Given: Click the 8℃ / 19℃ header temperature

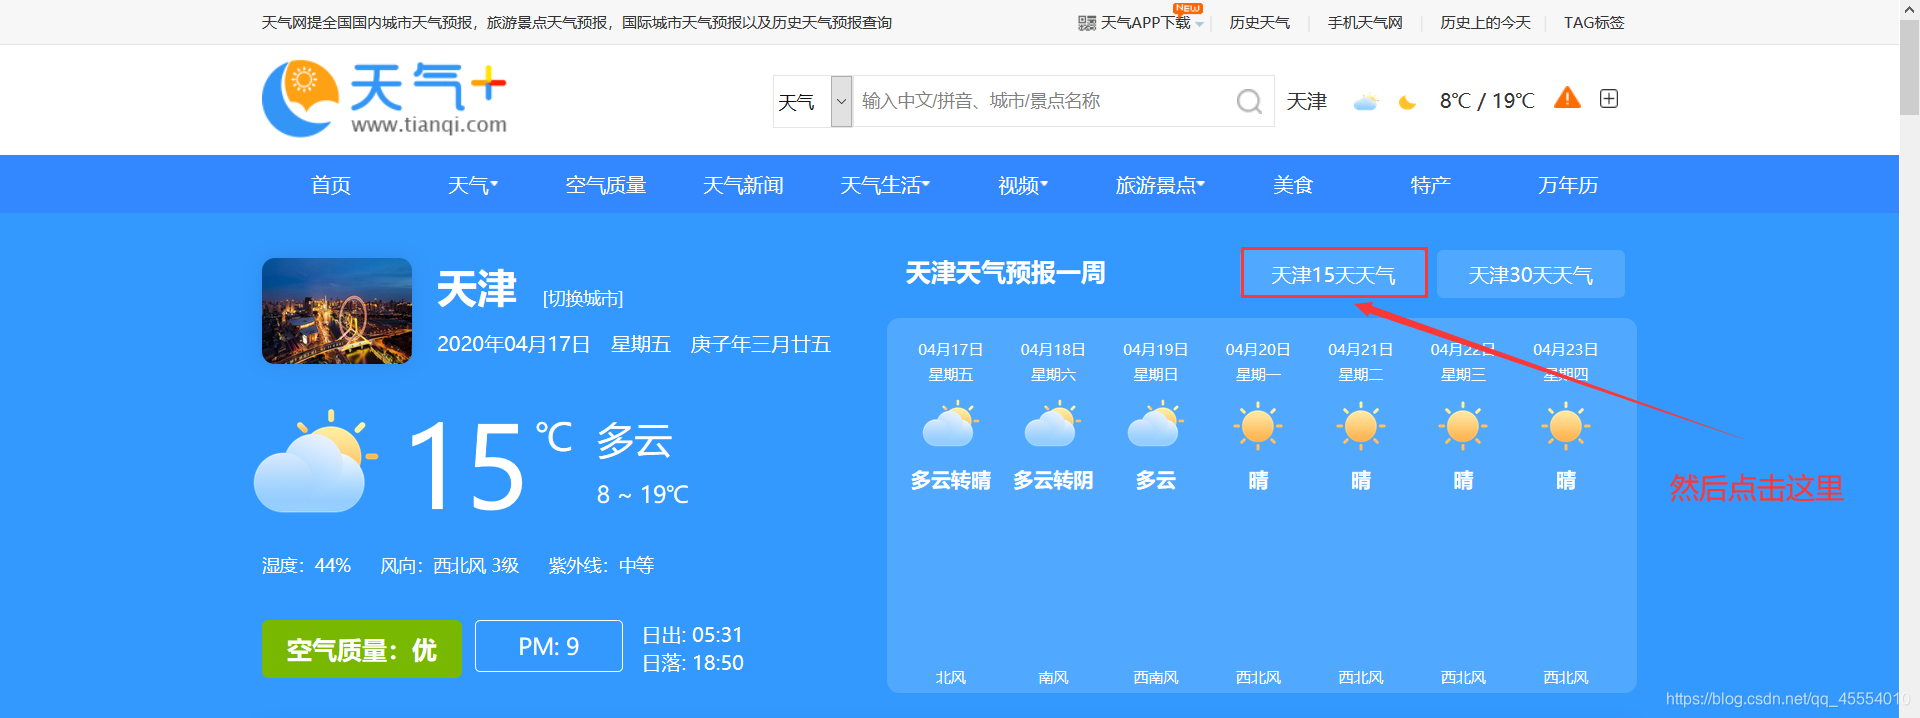Looking at the screenshot, I should pyautogui.click(x=1487, y=101).
